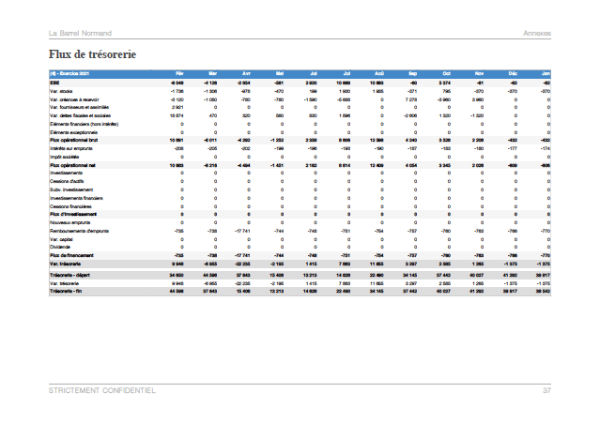Select the 'La Barrel Normand' header text
600x423 pixels.
(x=80, y=33)
